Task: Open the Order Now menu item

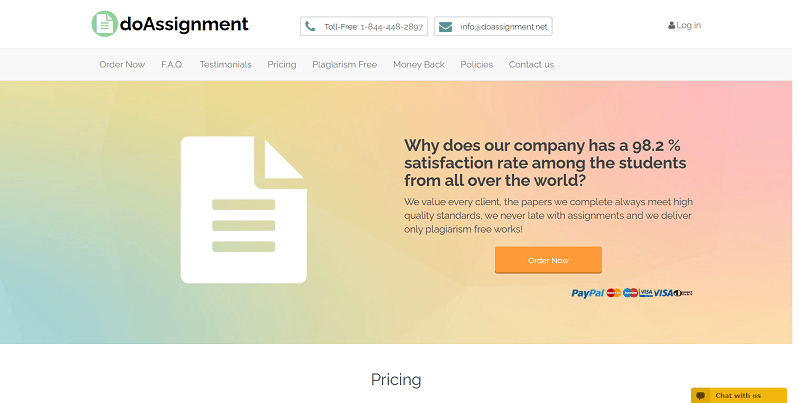Action: [122, 64]
